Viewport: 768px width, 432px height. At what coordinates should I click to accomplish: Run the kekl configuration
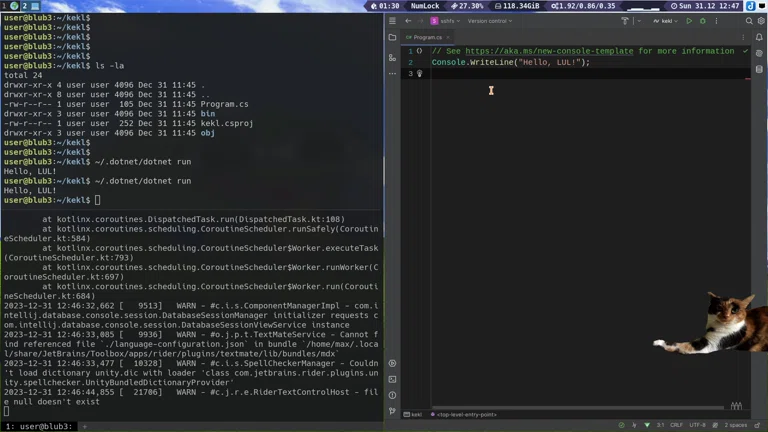[689, 20]
